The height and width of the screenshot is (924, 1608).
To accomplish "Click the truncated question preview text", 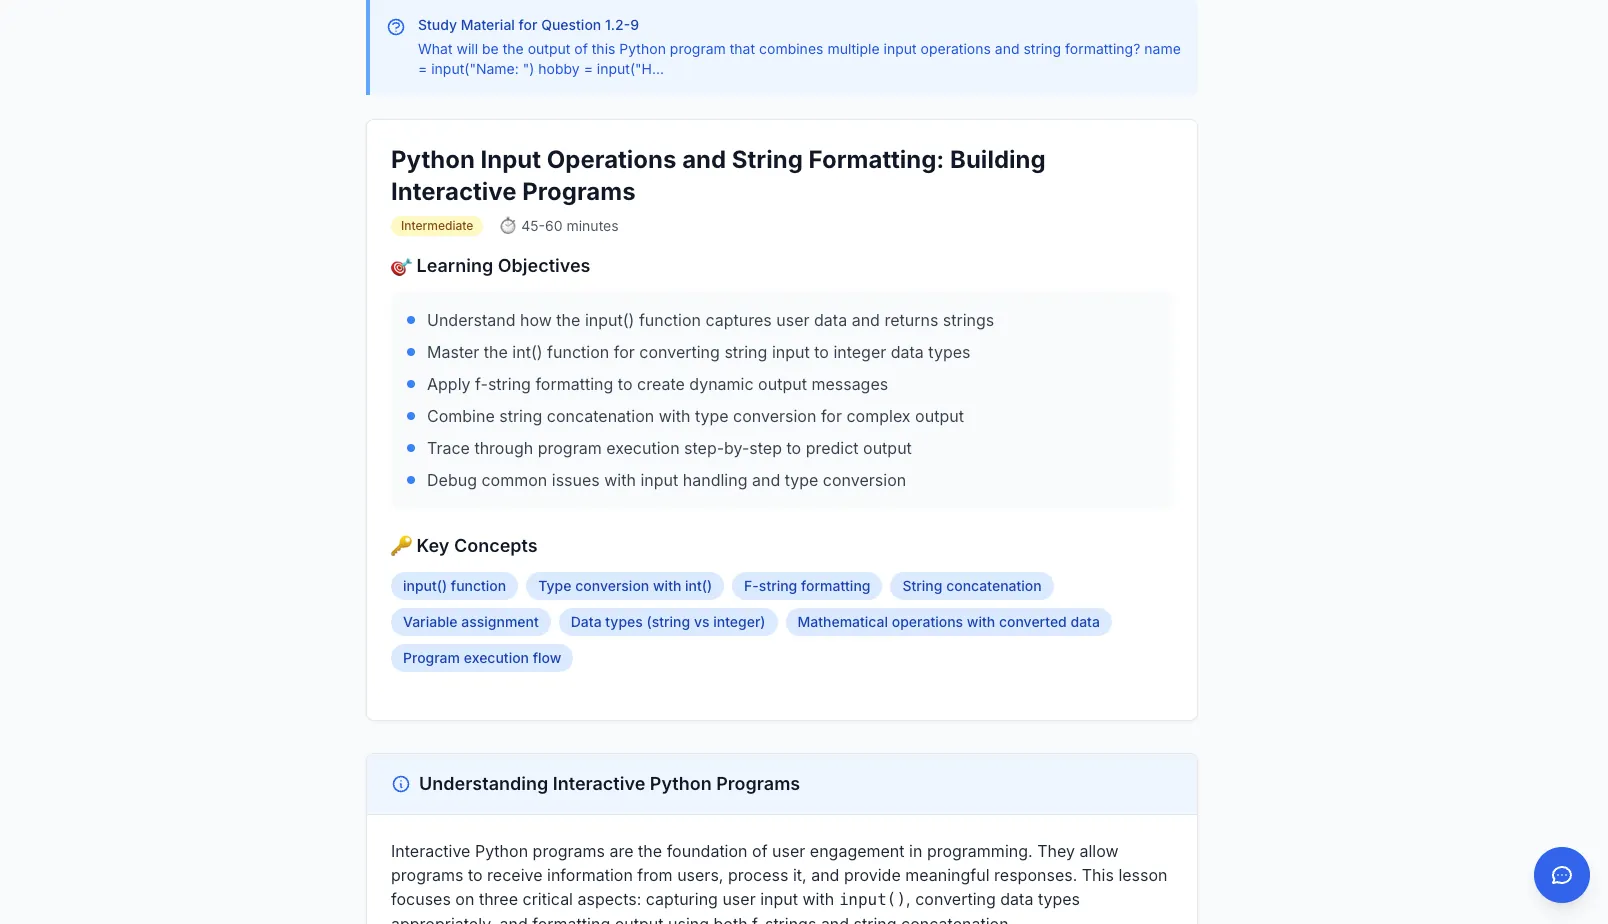I will tap(799, 59).
